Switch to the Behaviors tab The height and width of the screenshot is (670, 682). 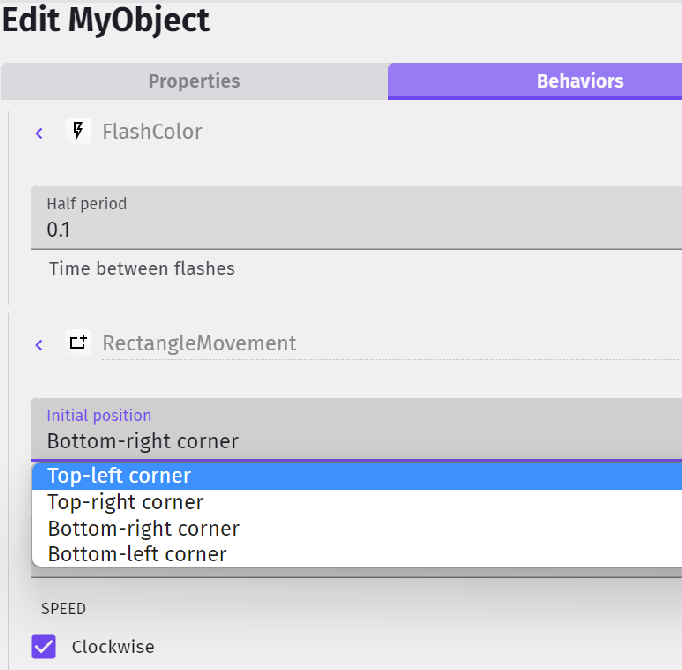point(579,82)
